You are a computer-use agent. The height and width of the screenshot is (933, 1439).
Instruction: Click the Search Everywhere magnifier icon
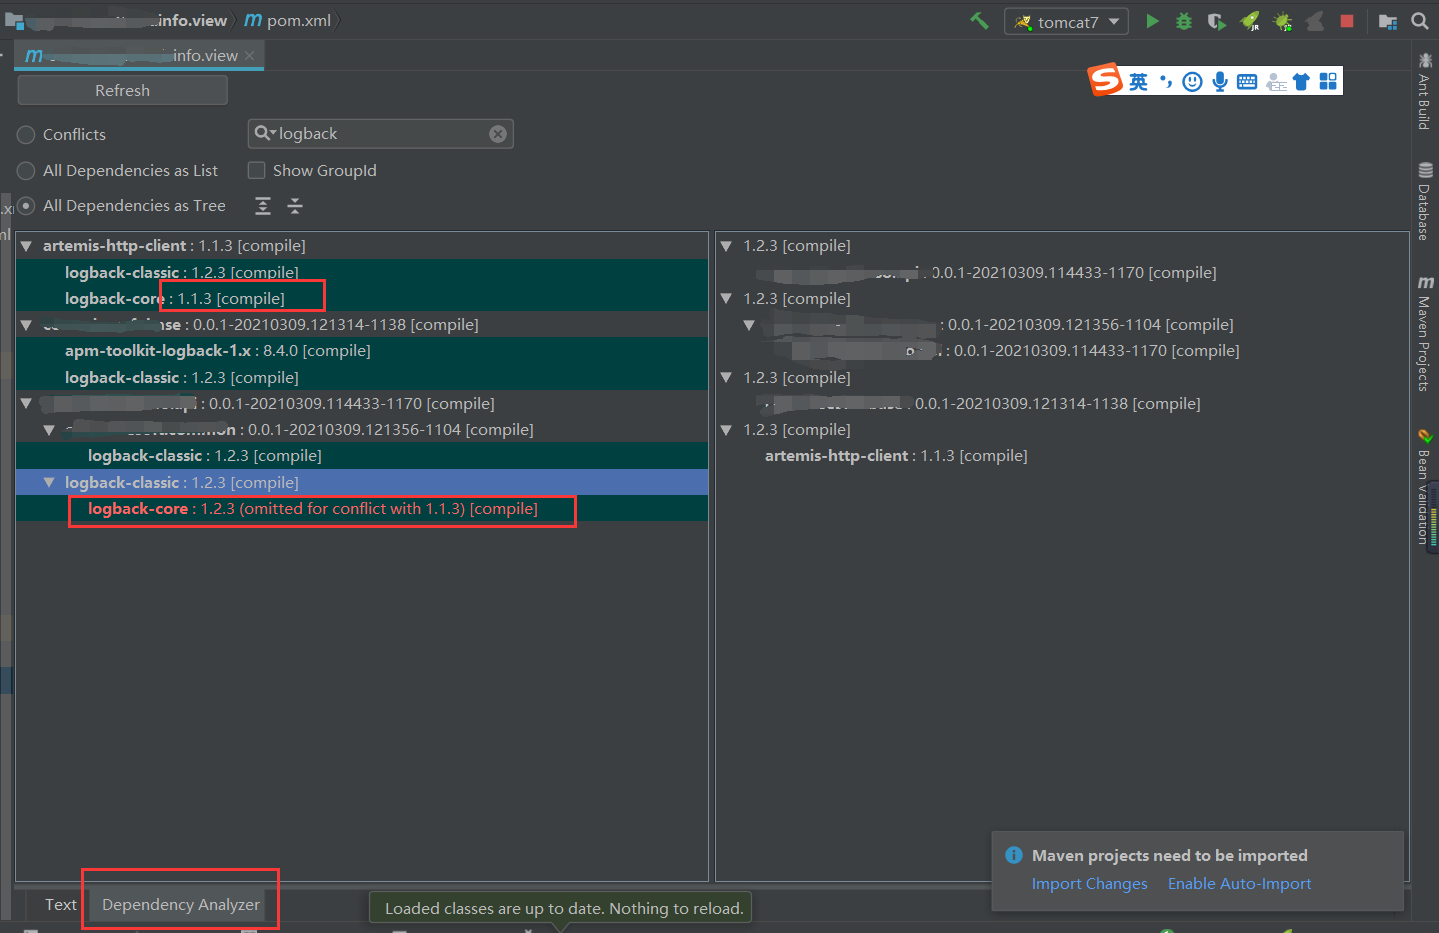[x=1419, y=20]
